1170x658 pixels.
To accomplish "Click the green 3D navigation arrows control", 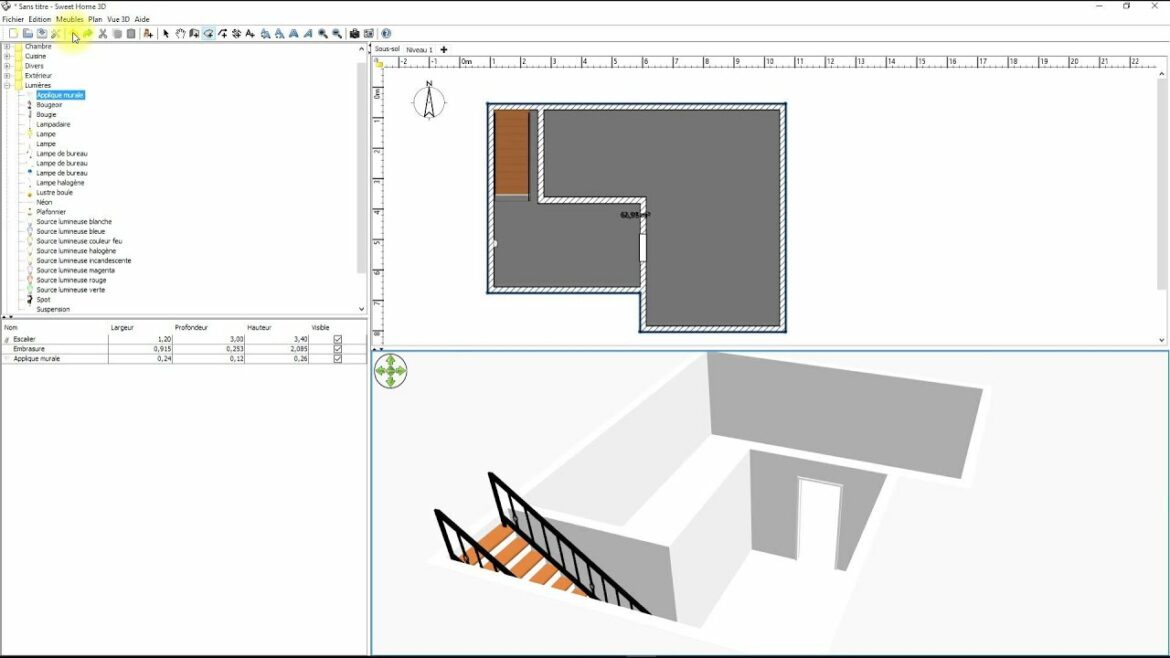I will (390, 371).
